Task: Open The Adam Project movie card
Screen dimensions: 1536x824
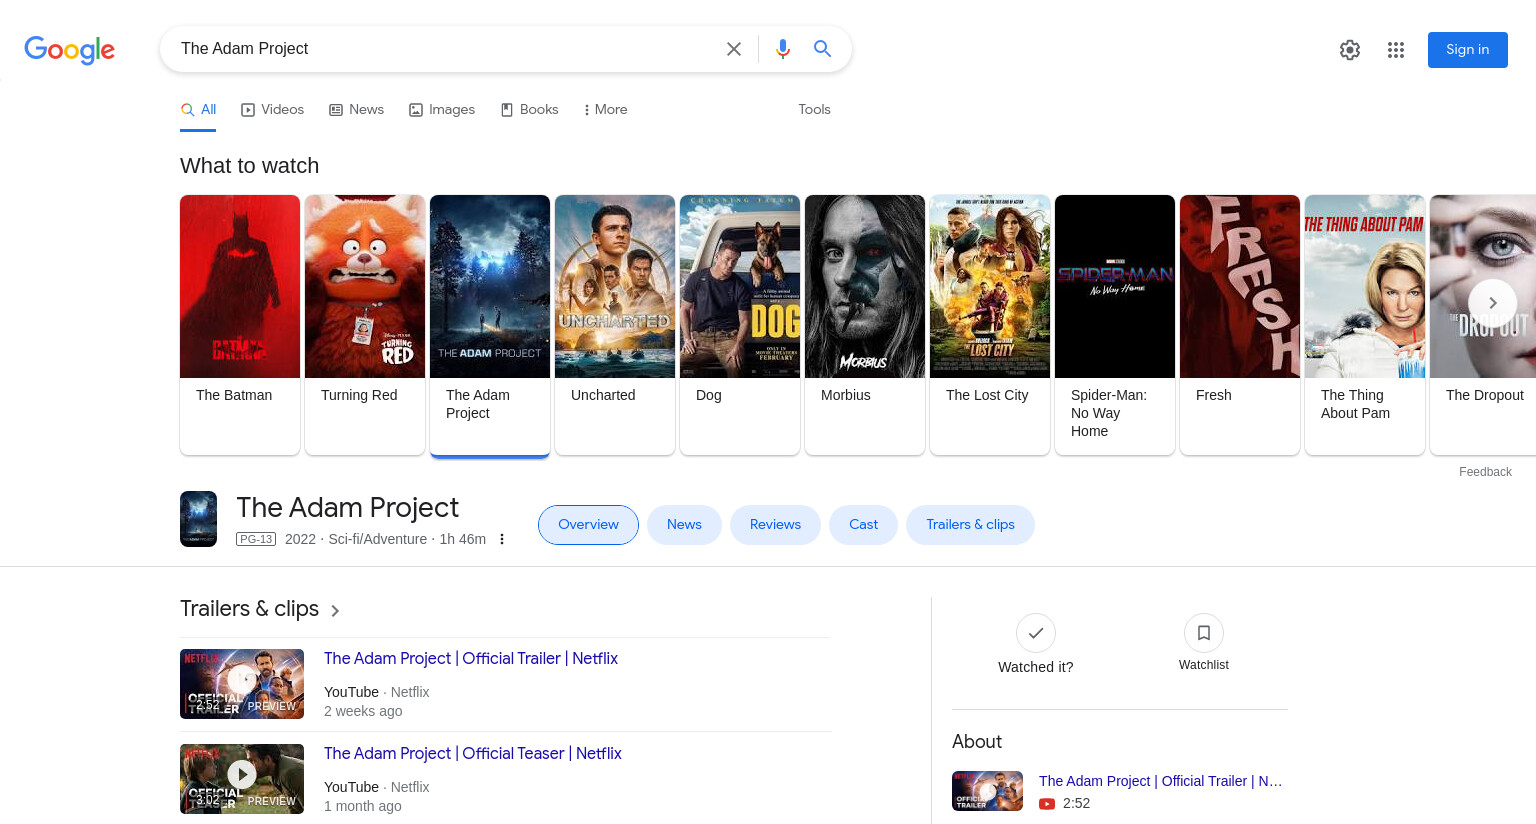Action: (490, 325)
